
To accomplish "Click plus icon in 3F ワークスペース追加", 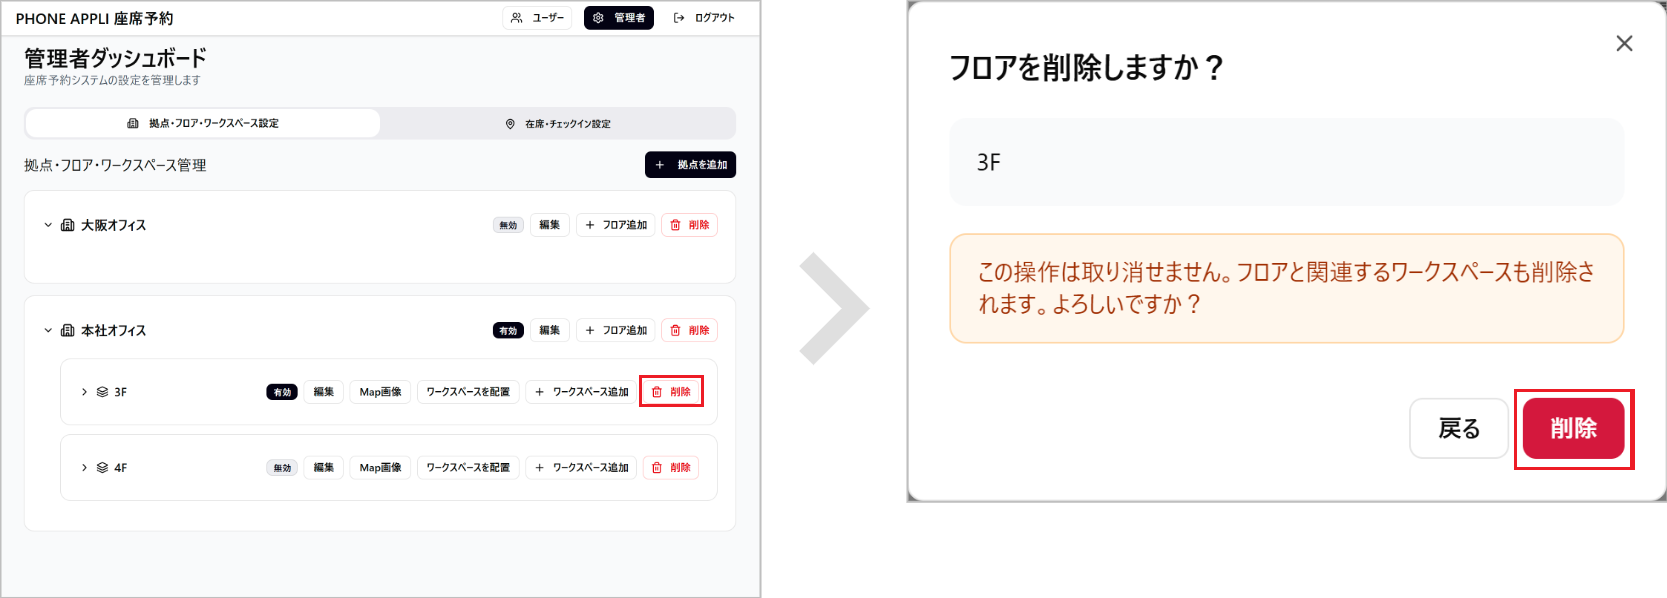I will (x=540, y=392).
